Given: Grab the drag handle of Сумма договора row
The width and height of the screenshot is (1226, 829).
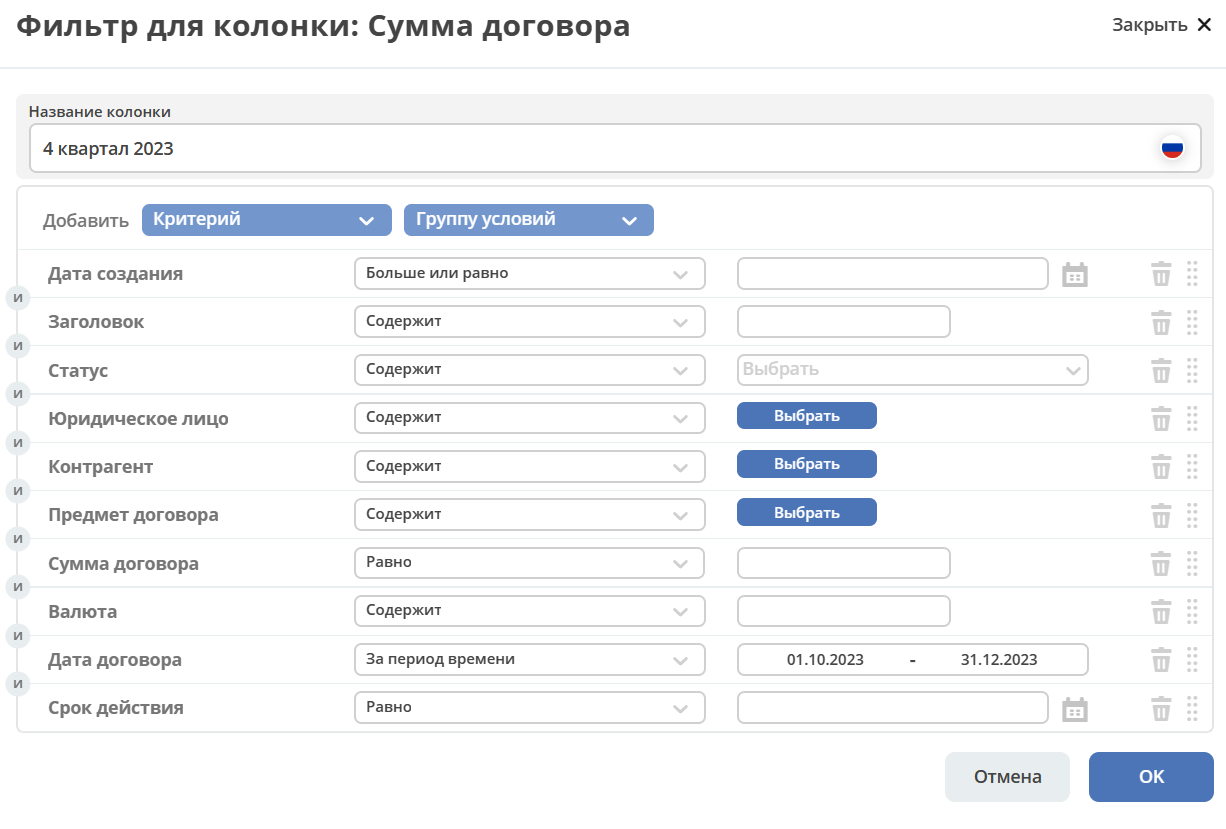Looking at the screenshot, I should click(x=1192, y=563).
